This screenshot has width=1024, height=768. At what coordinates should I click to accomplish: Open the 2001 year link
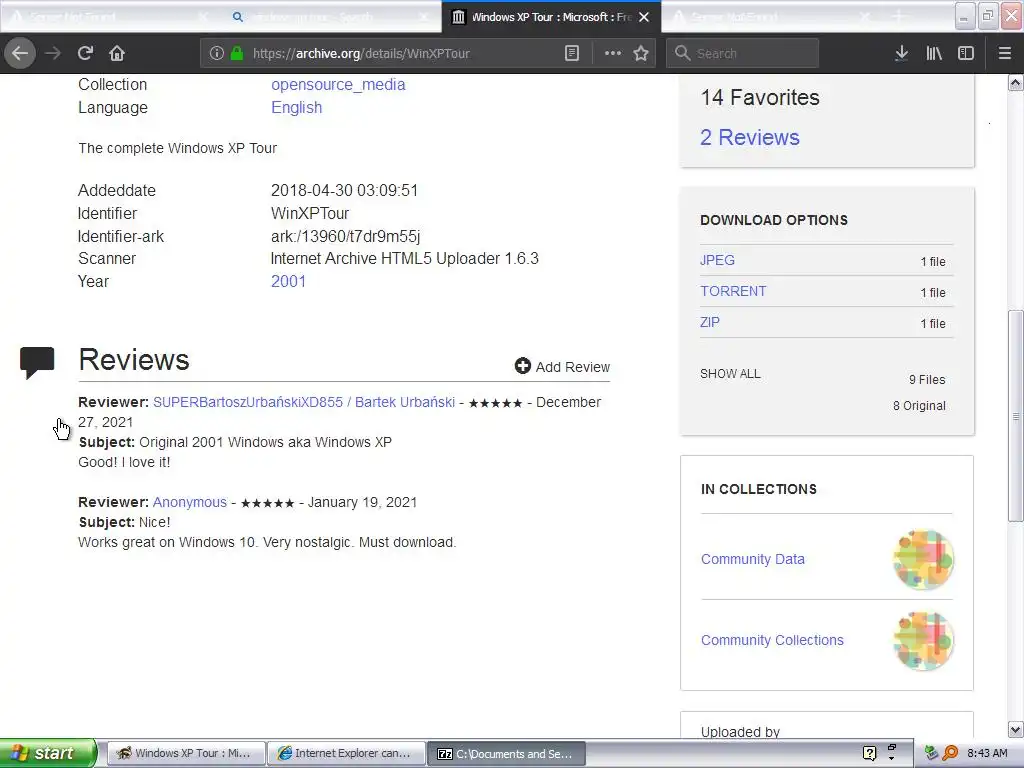tap(288, 281)
